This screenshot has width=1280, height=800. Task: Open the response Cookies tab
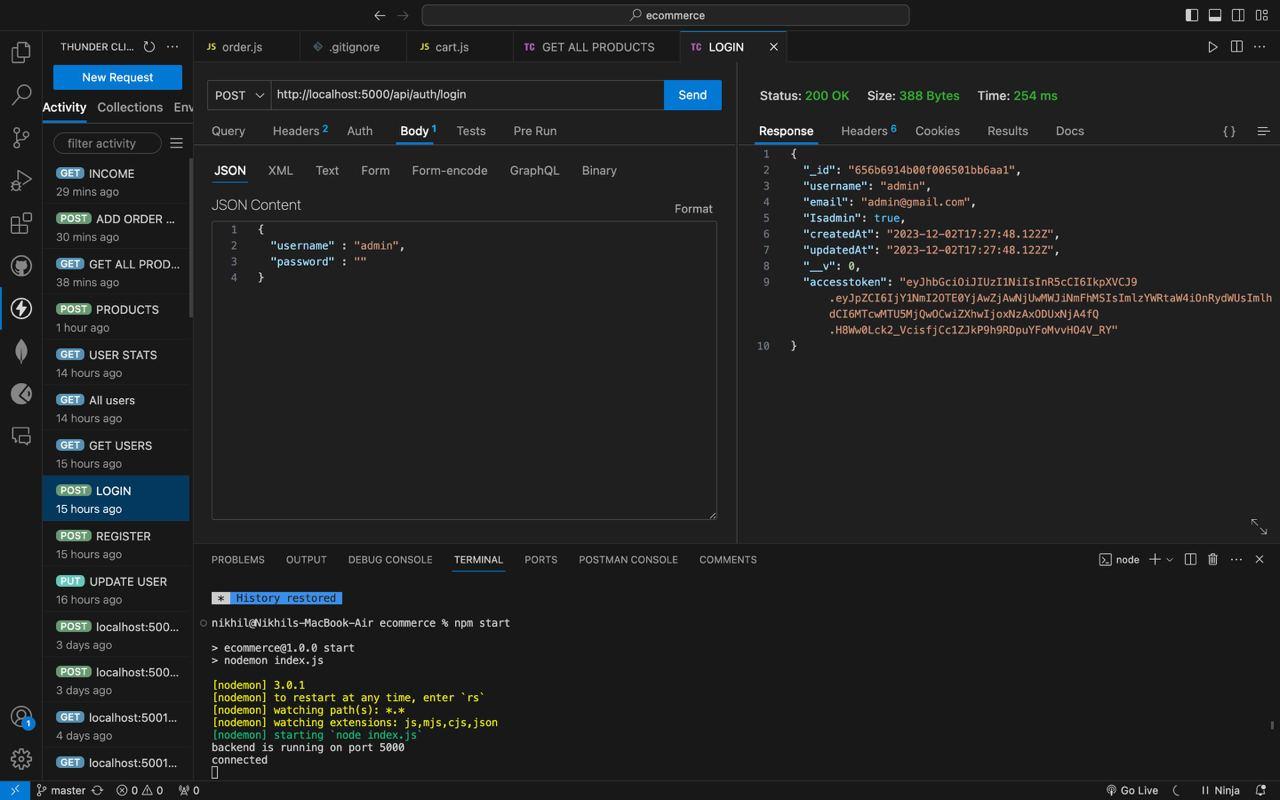[x=937, y=131]
